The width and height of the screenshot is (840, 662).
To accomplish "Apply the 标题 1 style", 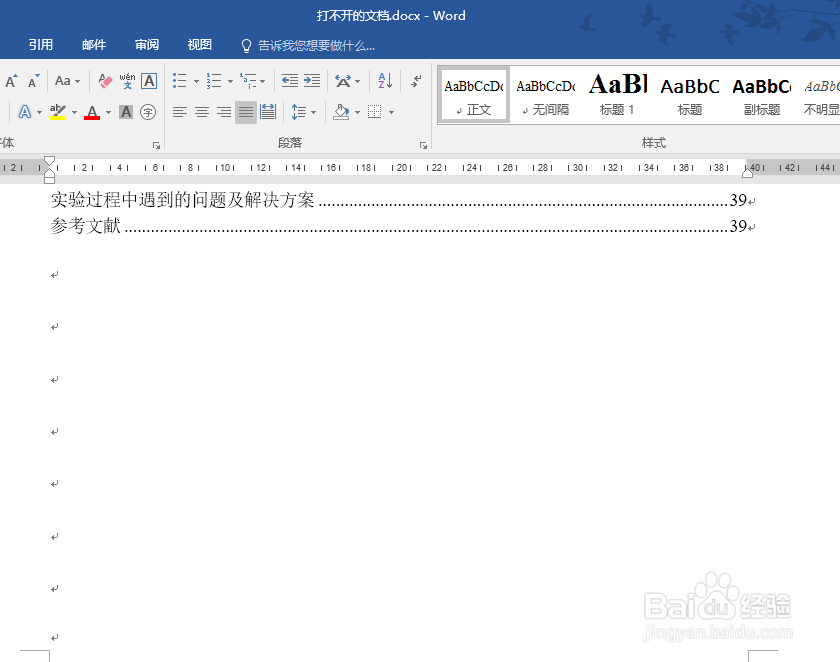I will [x=617, y=94].
